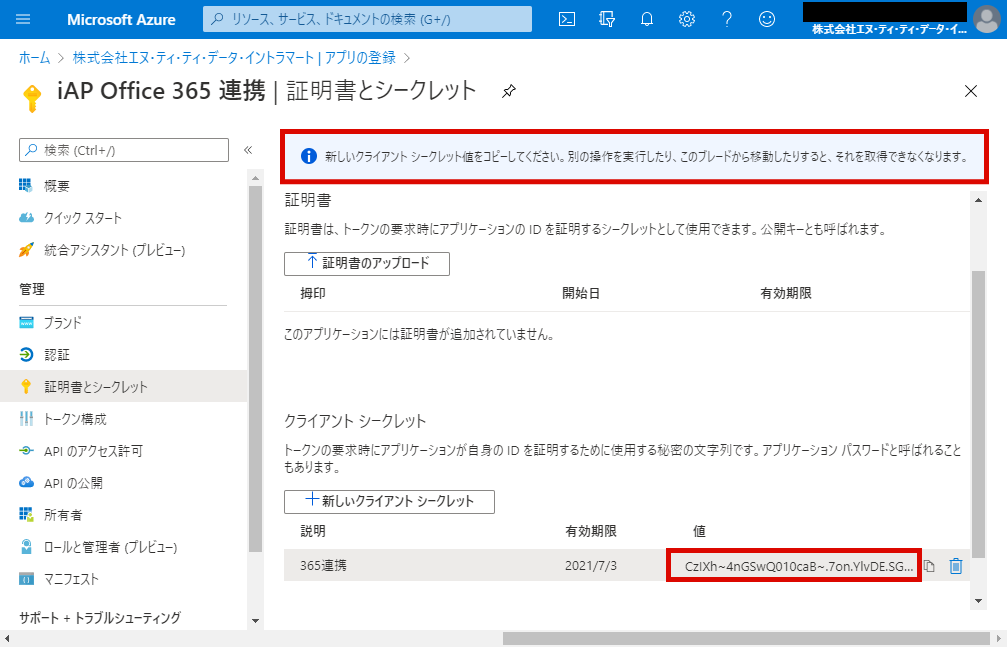Collapse the left navigation menu
Screen dimensions: 1007x647
[x=248, y=150]
